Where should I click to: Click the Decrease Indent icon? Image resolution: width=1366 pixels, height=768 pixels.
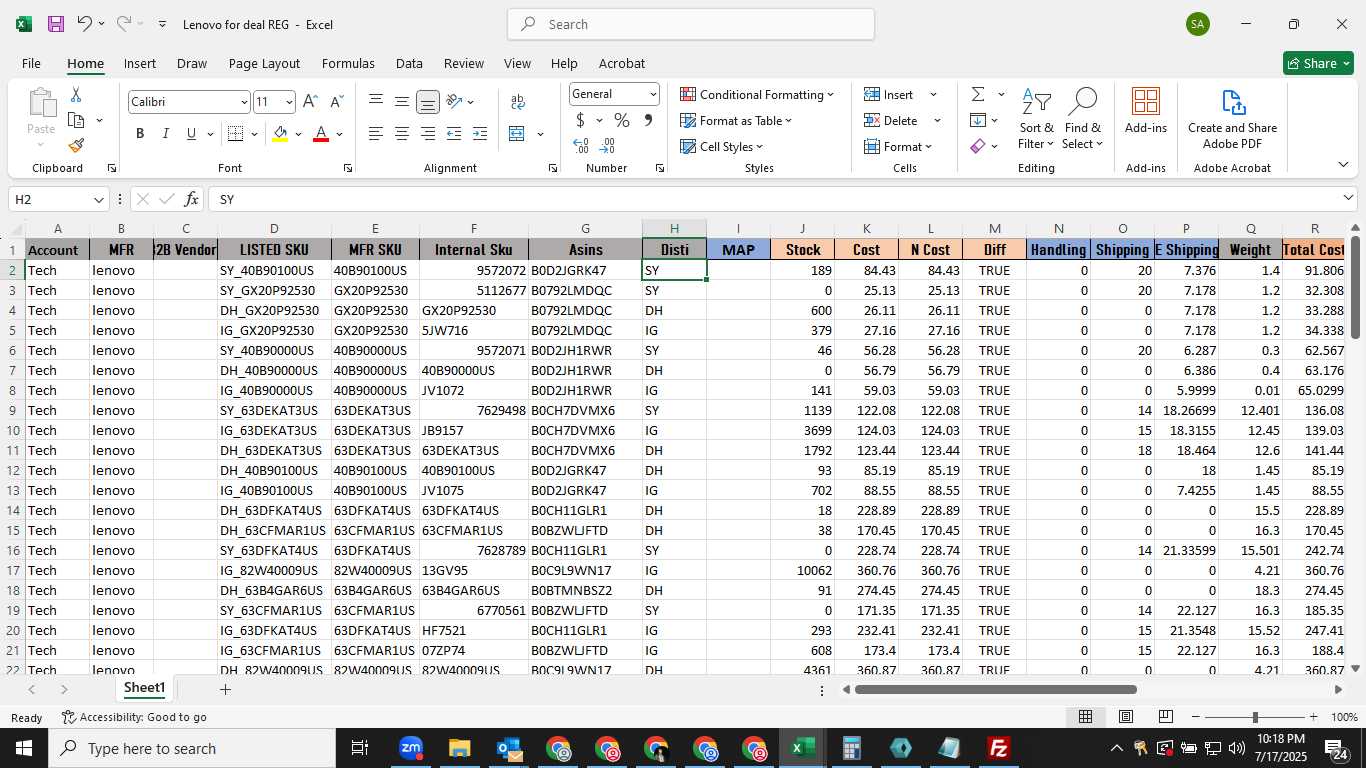point(454,134)
